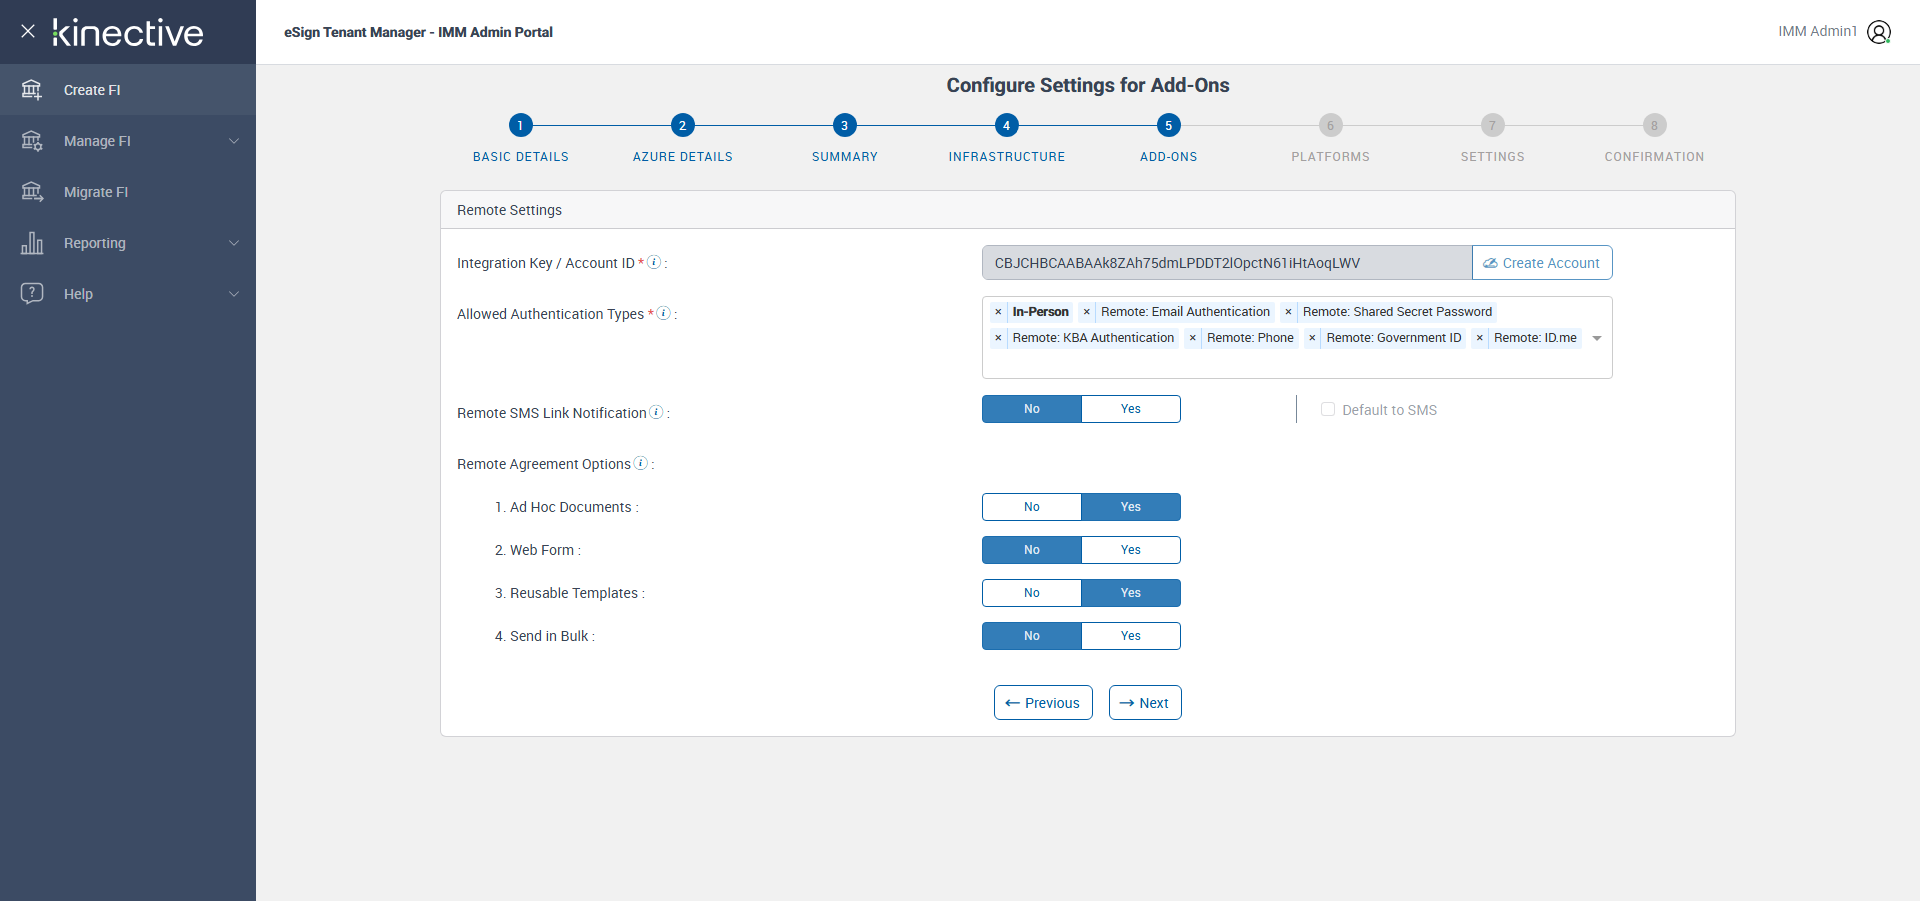Expand the Help menu chevron
Screen dimensions: 1920x901
234,294
